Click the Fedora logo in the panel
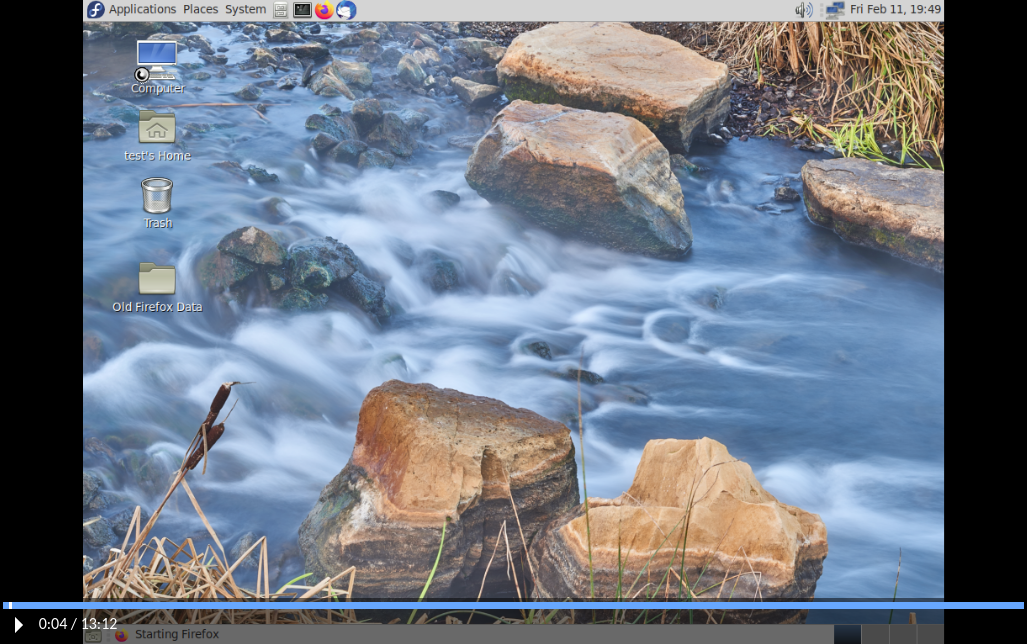This screenshot has width=1027, height=644. 96,10
